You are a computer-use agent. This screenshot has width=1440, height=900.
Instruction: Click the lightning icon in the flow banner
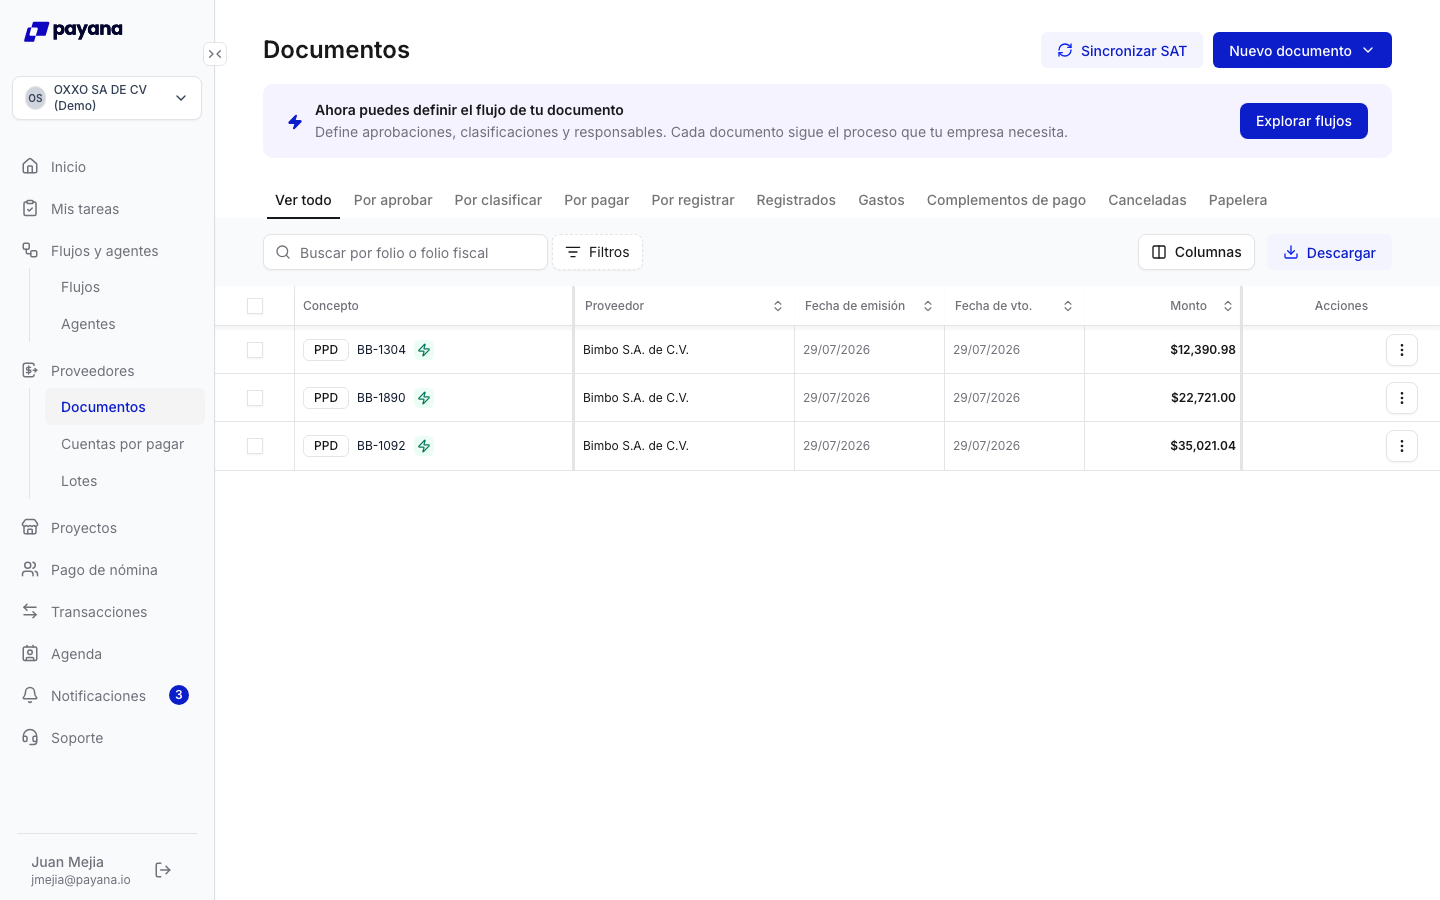[x=295, y=121]
